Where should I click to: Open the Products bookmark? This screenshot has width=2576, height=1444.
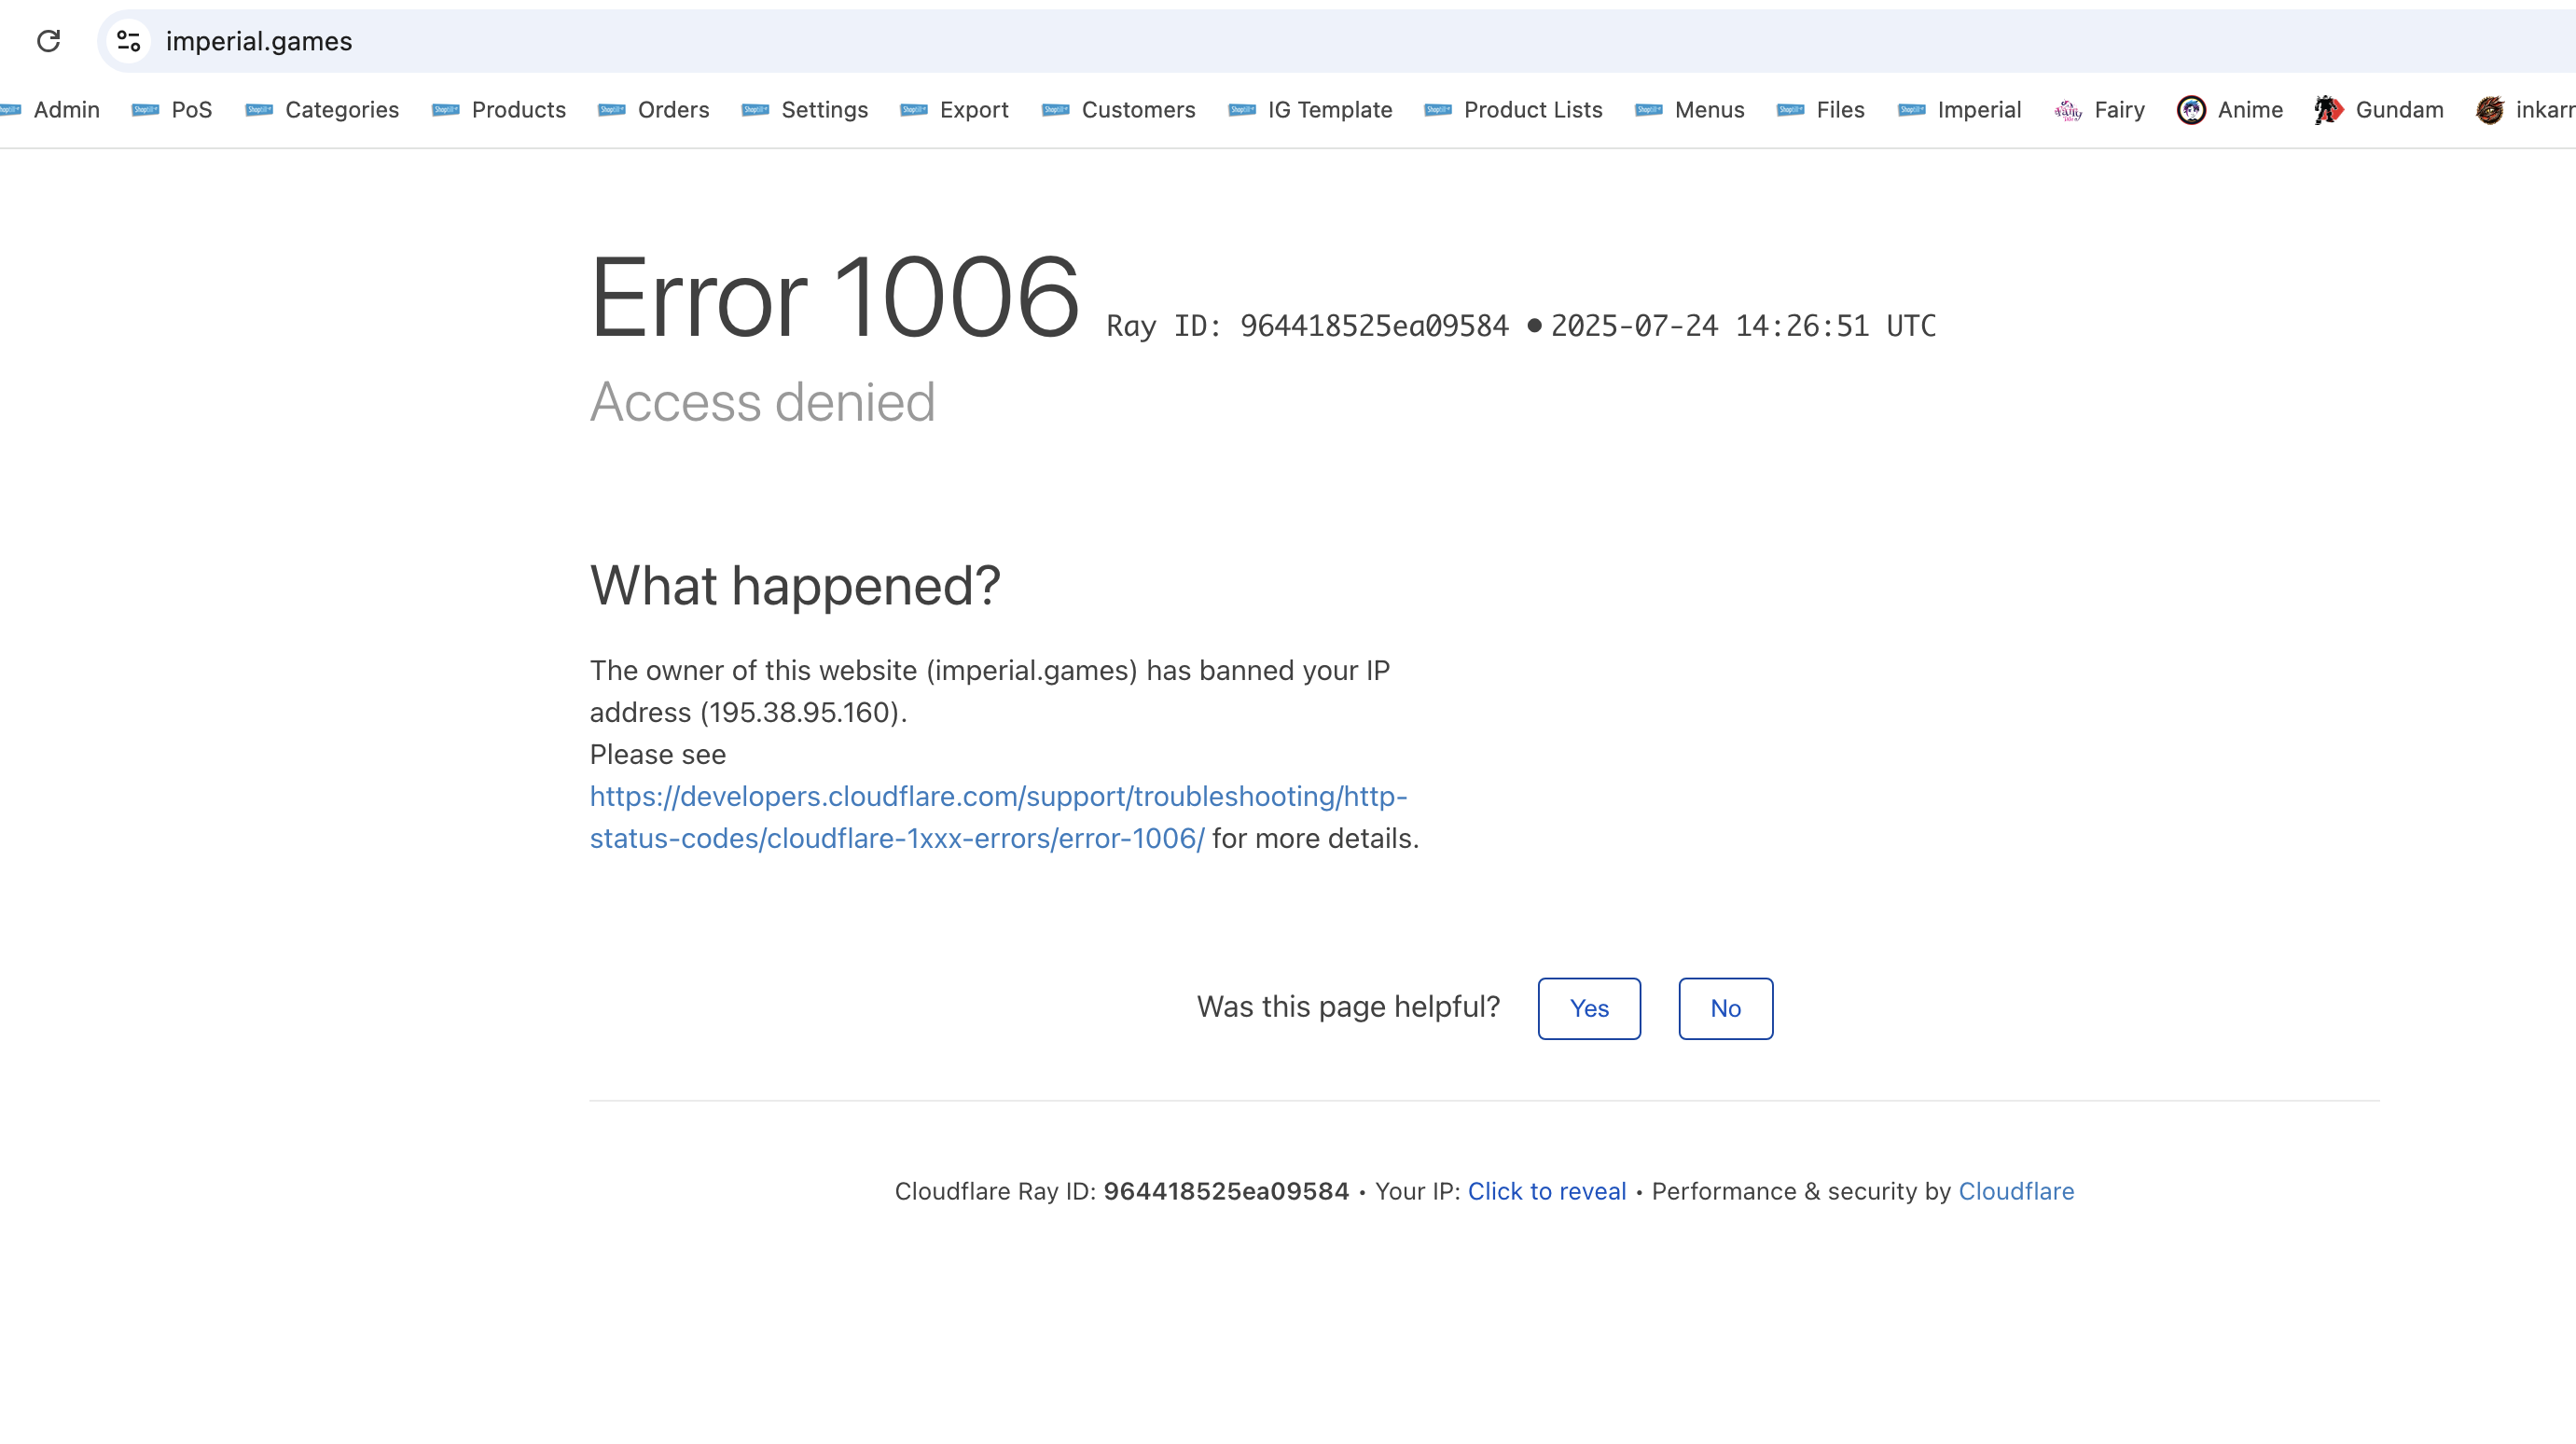coord(500,110)
